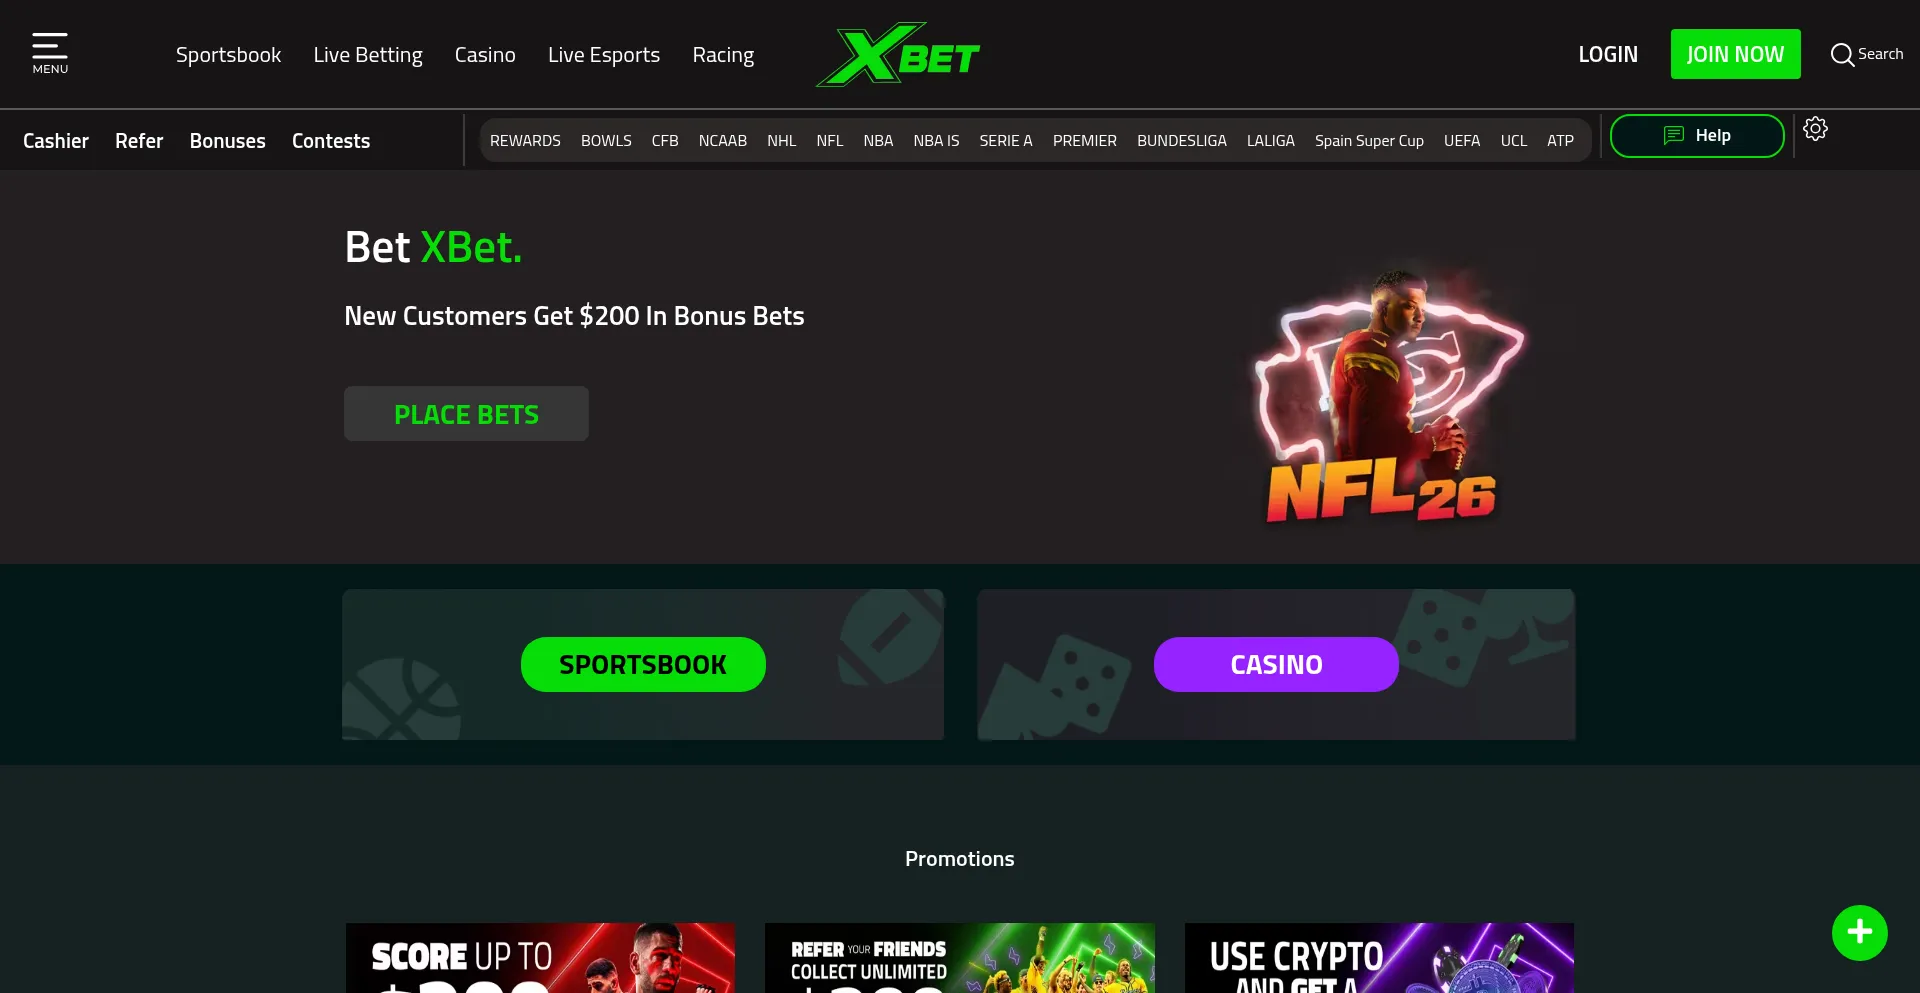This screenshot has width=1920, height=993.
Task: Open the green plus floating button
Action: pos(1859,932)
